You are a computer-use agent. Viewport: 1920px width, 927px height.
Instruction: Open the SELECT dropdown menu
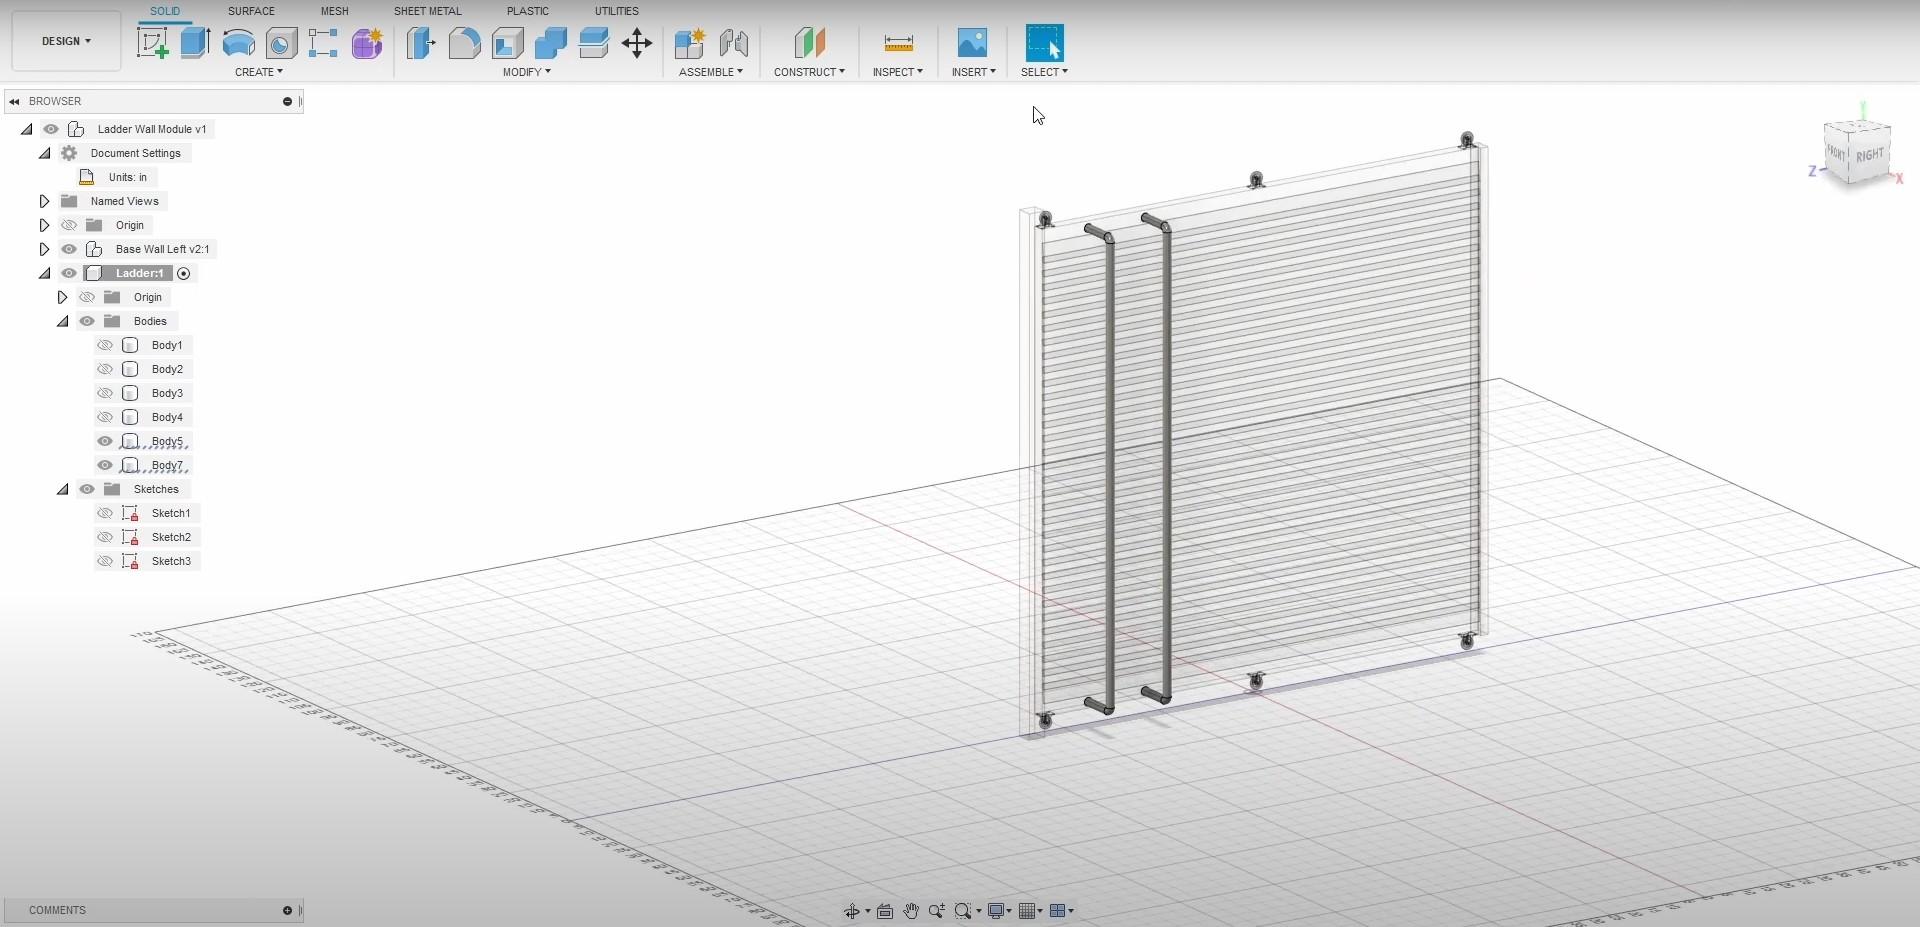pyautogui.click(x=1044, y=72)
